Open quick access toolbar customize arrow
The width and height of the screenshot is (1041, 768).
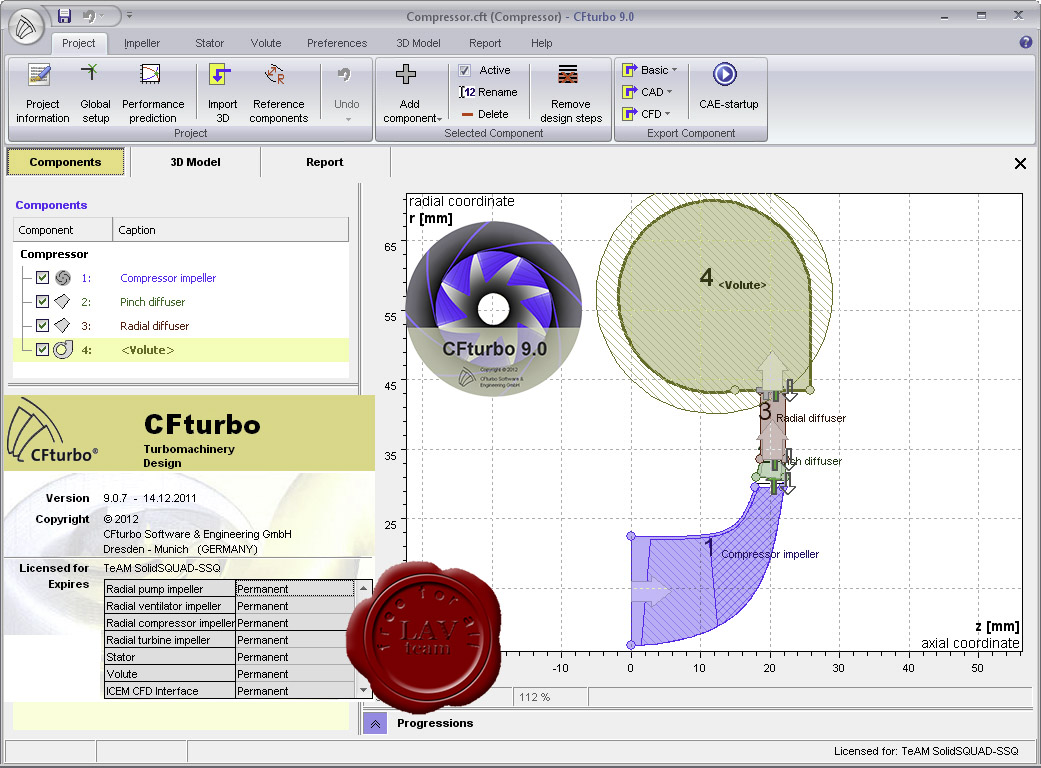pos(129,15)
